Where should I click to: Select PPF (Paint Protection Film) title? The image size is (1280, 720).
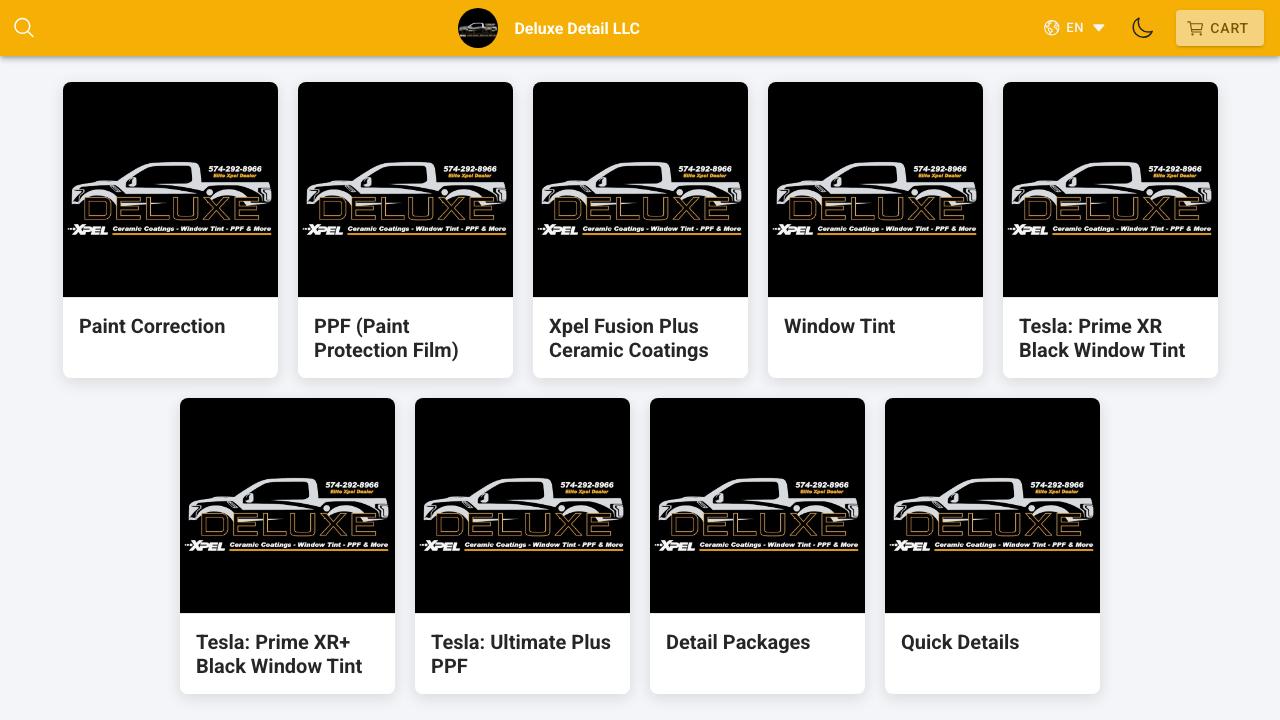point(386,338)
